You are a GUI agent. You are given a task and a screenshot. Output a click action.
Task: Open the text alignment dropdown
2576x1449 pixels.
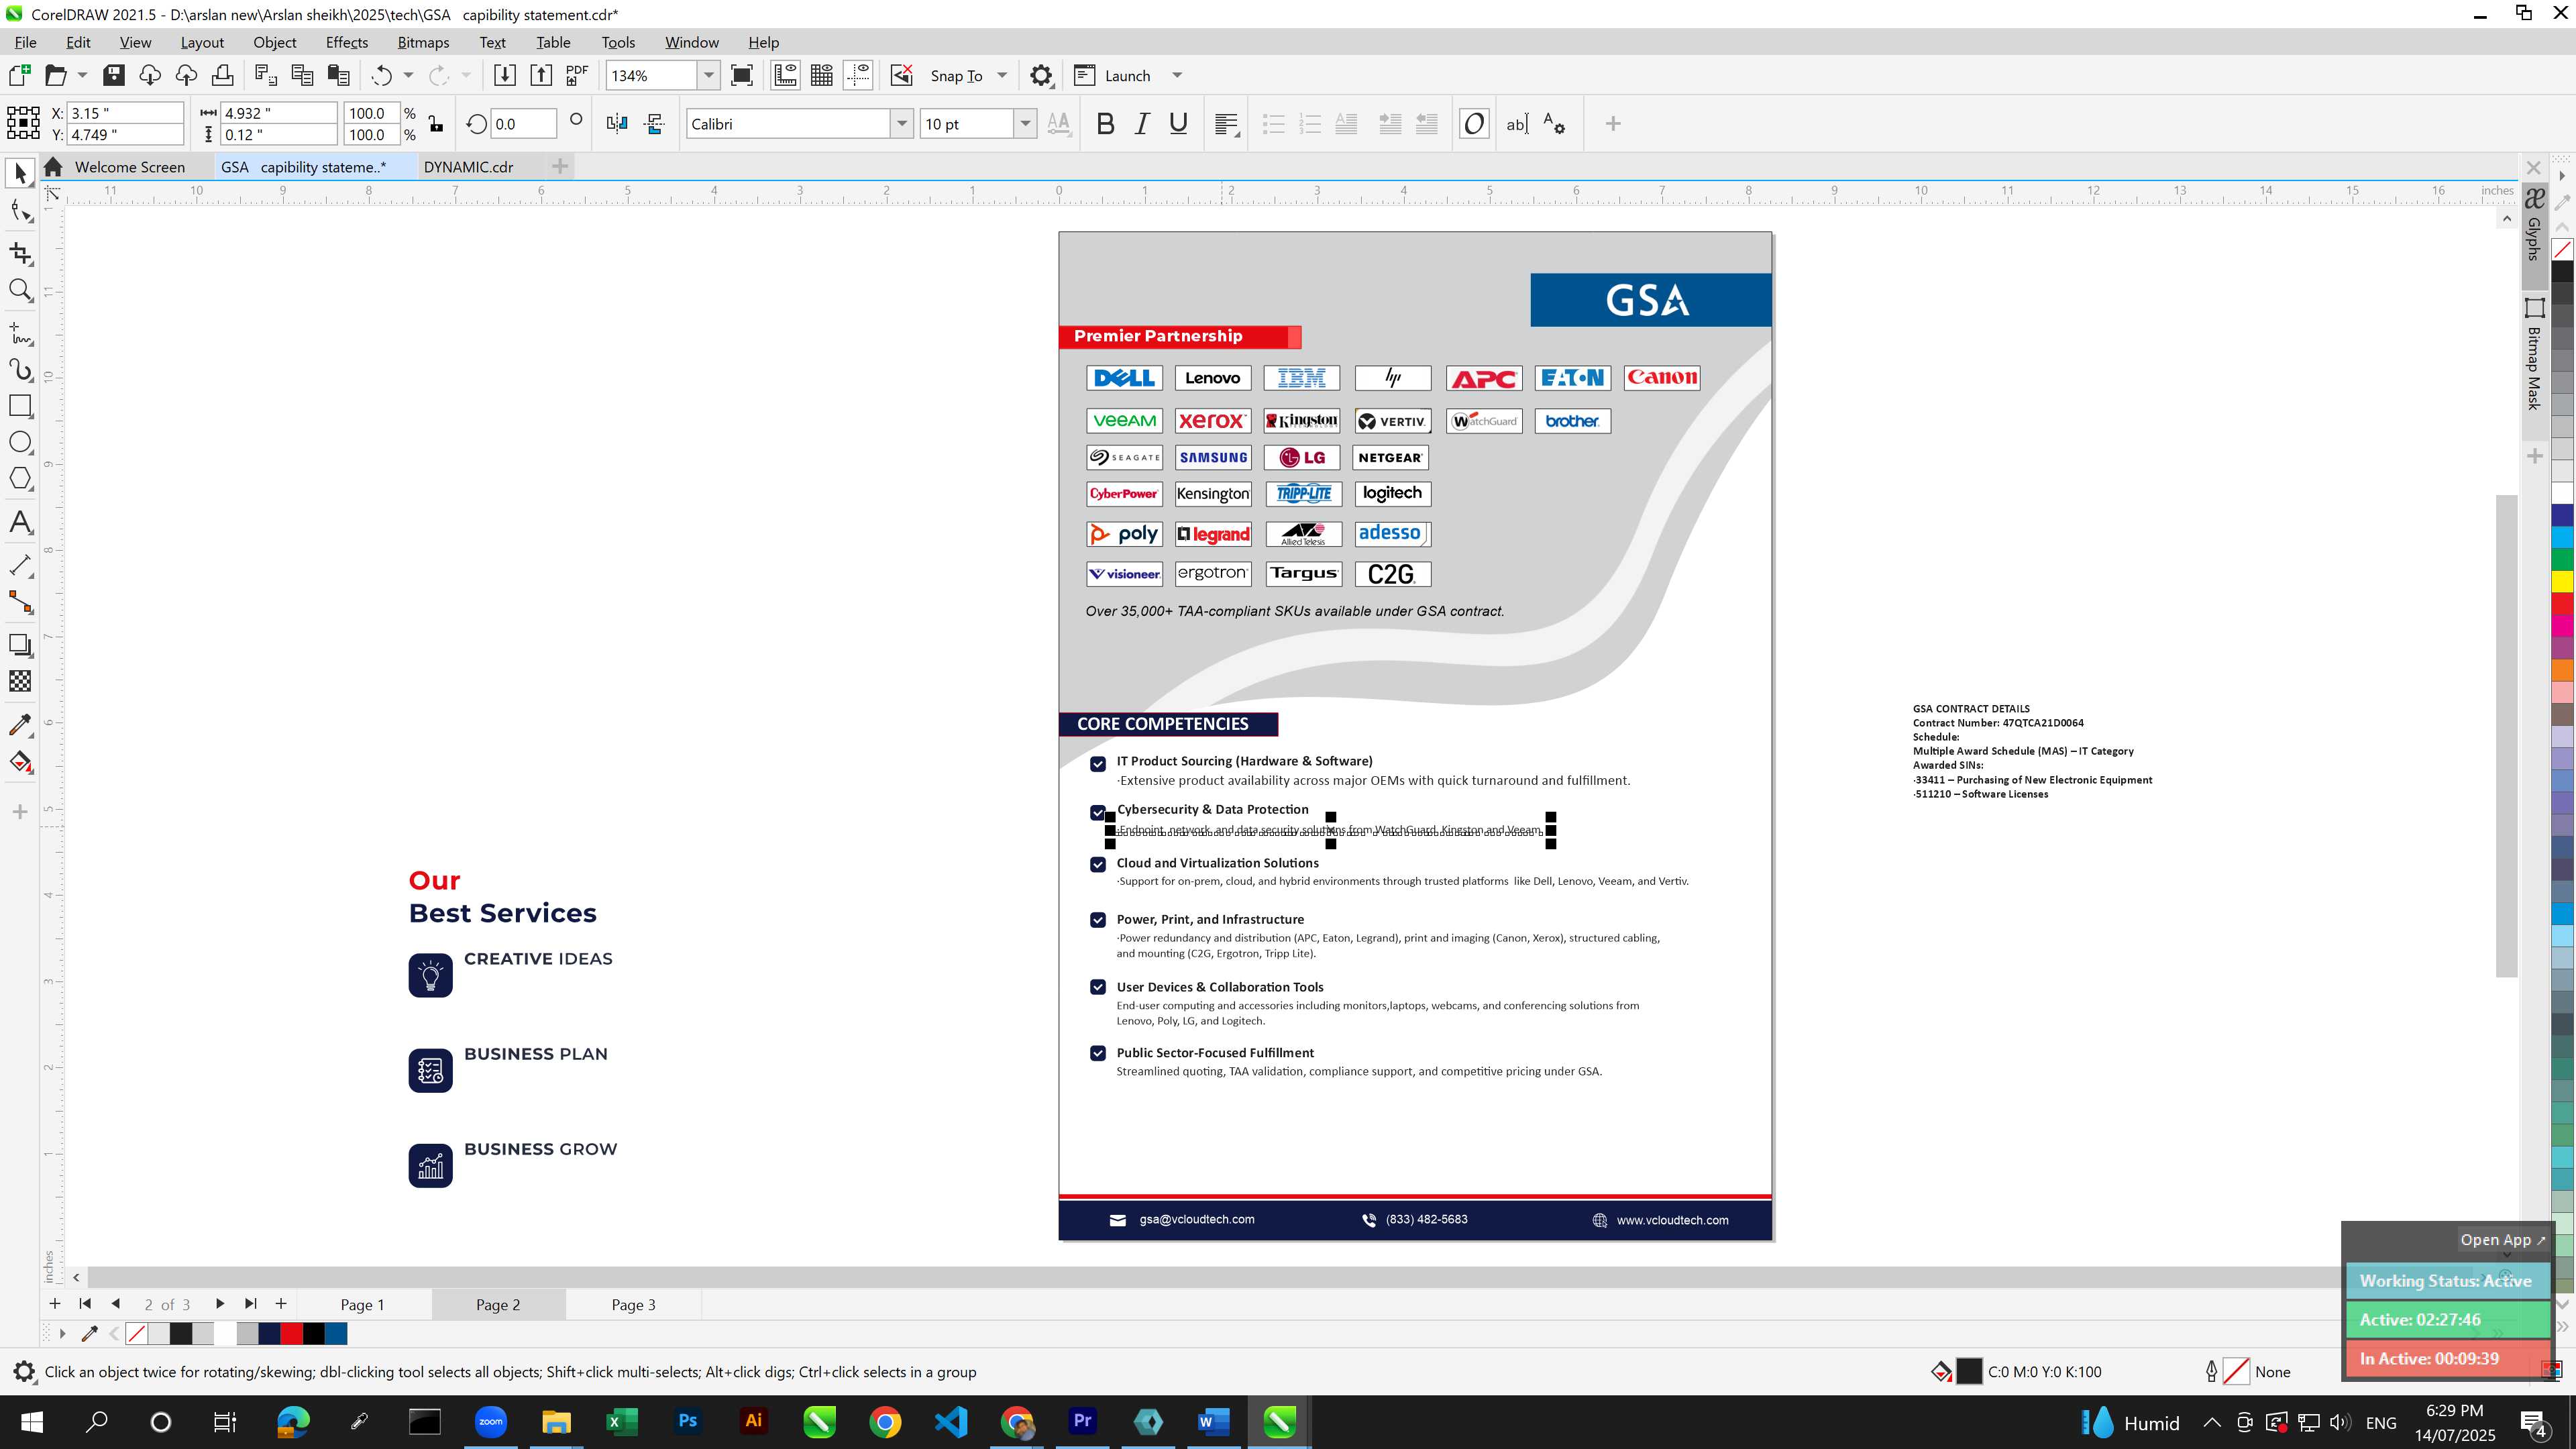[1227, 124]
